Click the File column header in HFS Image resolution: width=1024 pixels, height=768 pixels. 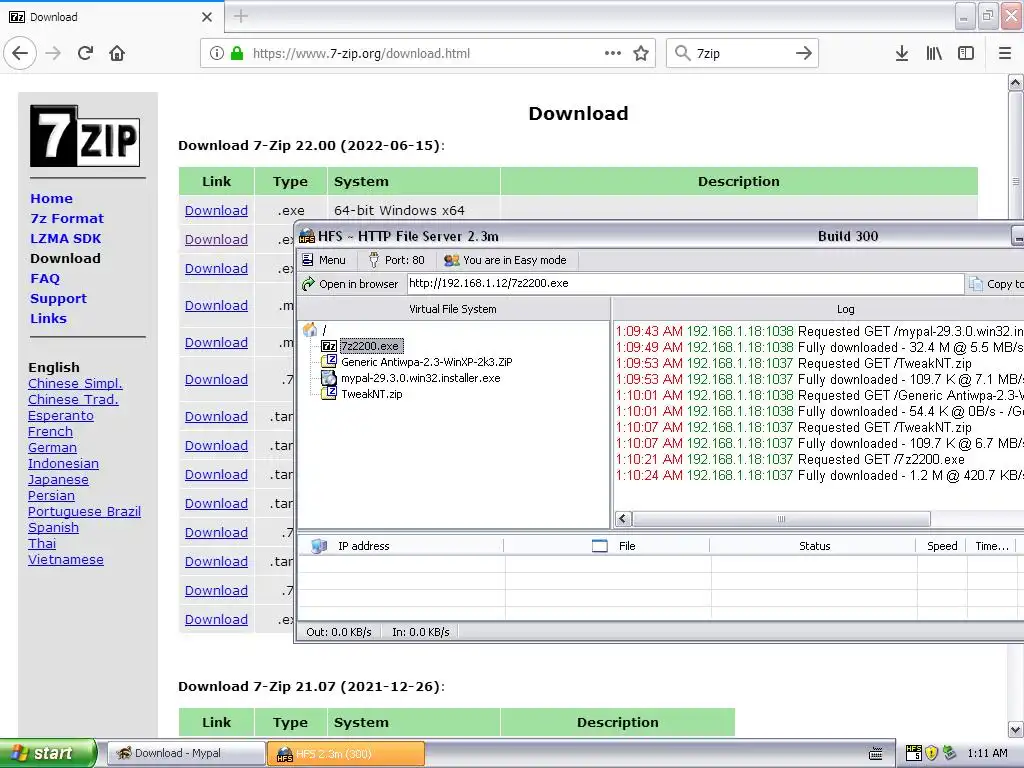(607, 546)
